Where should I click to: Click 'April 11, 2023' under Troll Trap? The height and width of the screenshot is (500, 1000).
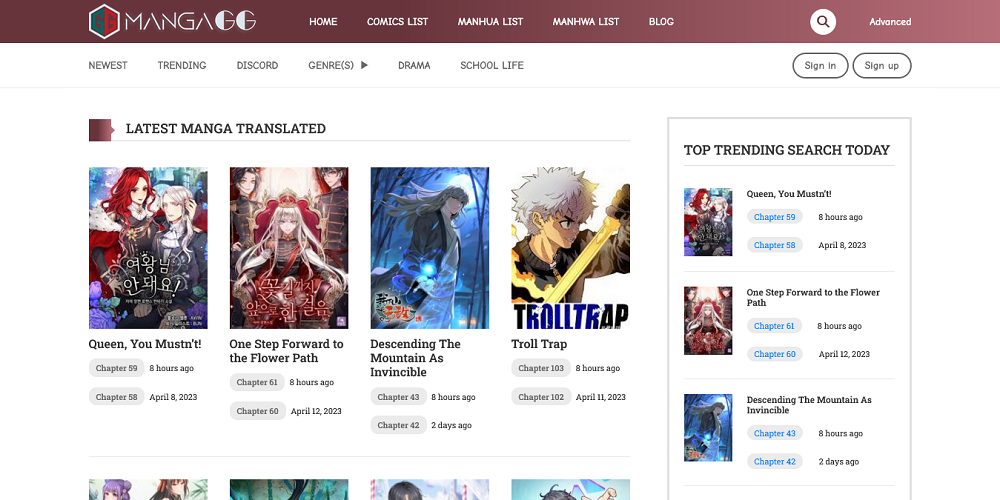click(601, 397)
